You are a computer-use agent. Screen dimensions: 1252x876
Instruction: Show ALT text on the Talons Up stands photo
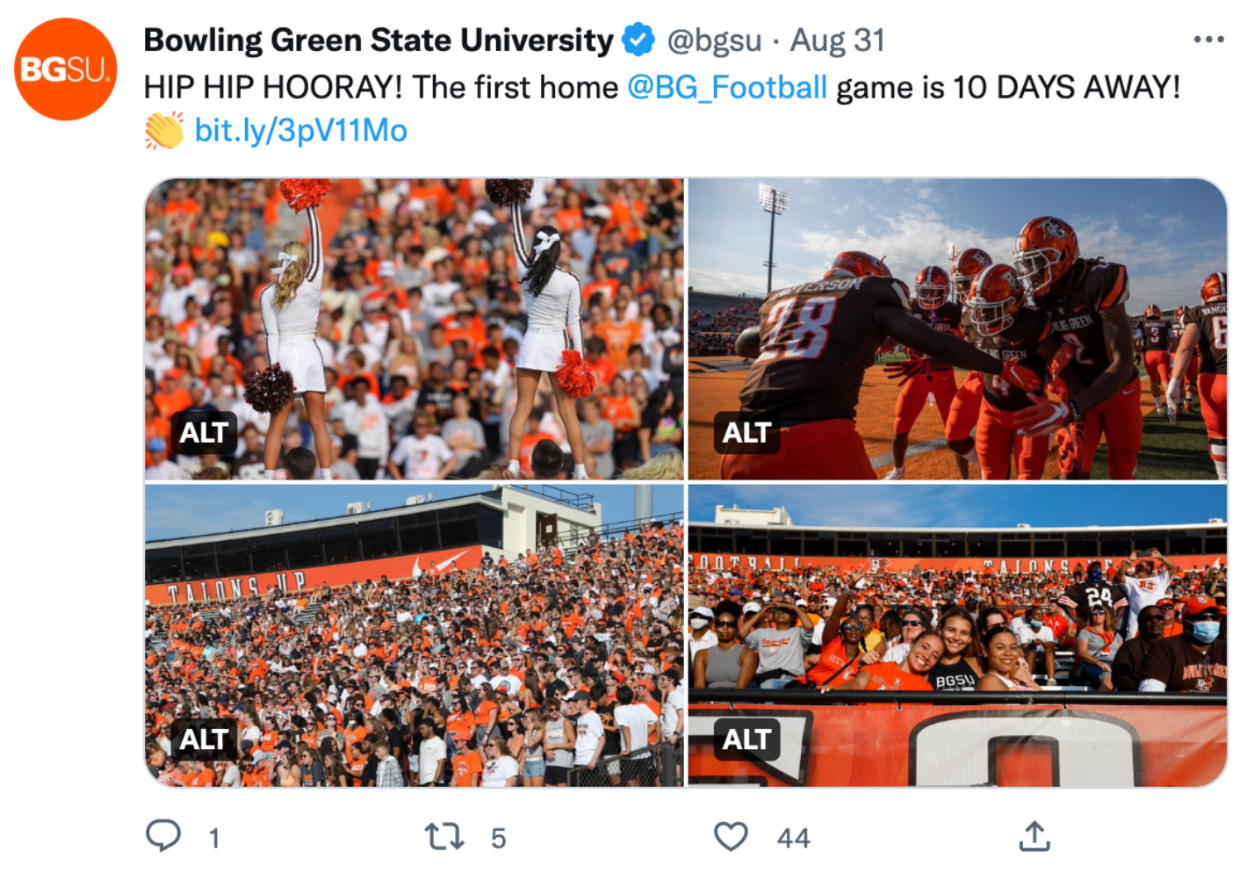(204, 739)
